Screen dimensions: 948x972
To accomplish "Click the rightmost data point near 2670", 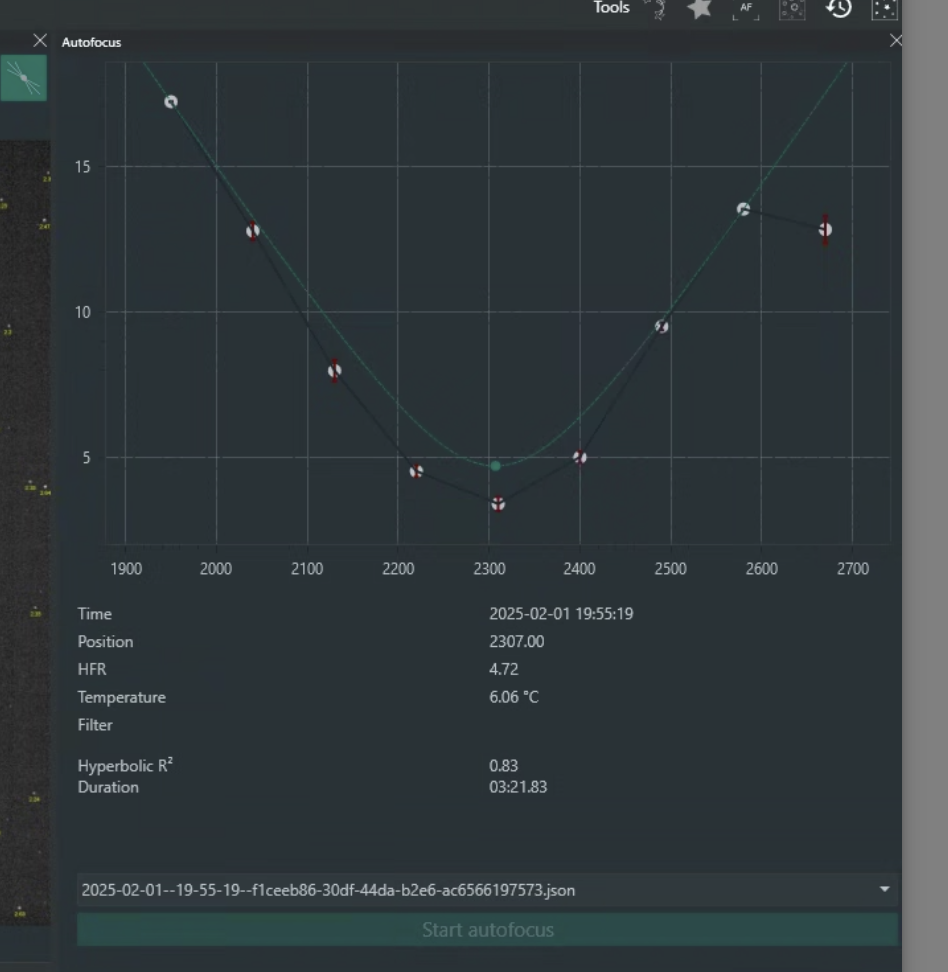I will click(x=825, y=229).
